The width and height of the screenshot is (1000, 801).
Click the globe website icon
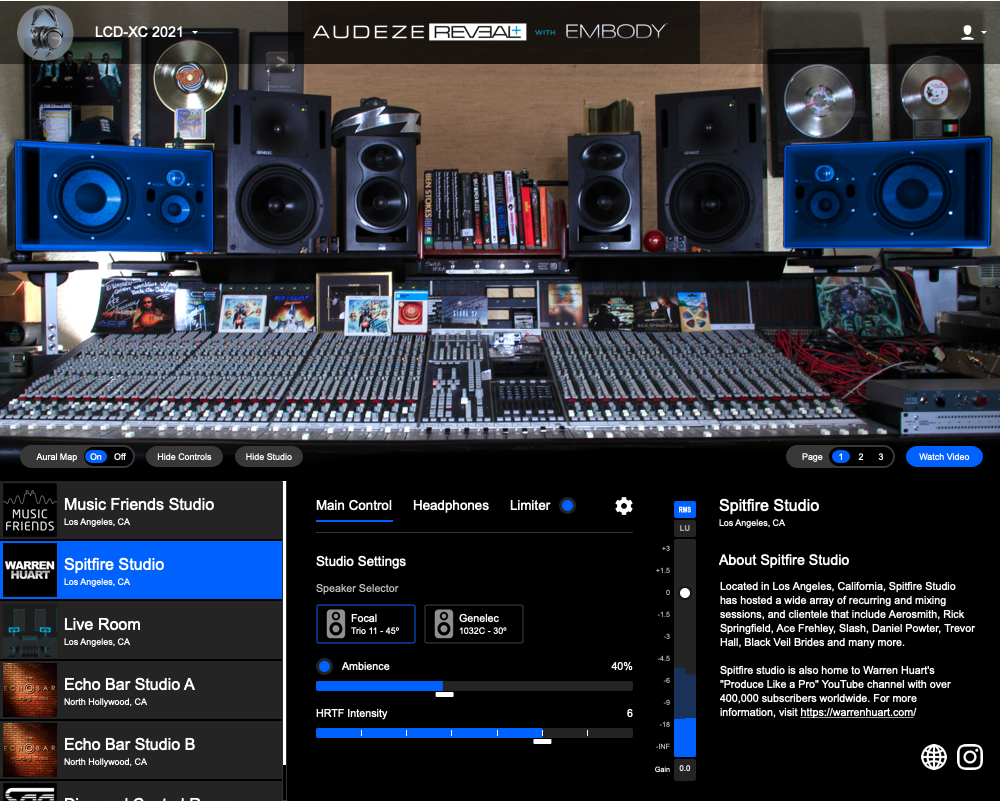tap(934, 757)
